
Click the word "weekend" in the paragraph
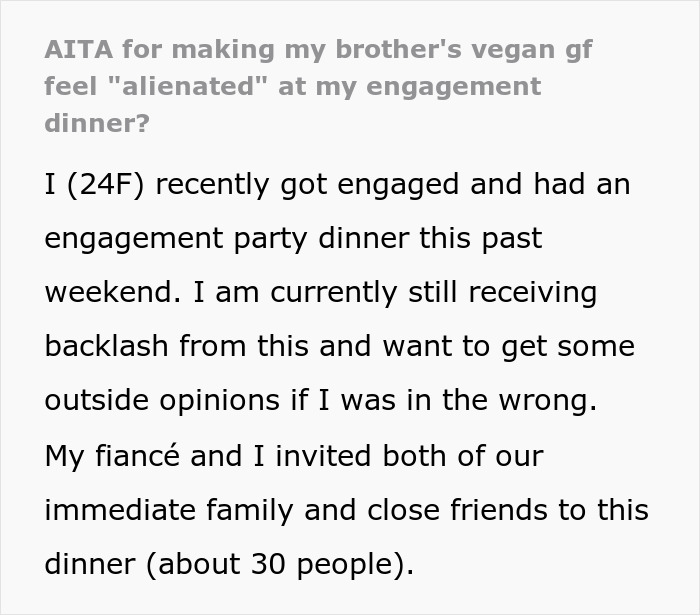[x=104, y=294]
